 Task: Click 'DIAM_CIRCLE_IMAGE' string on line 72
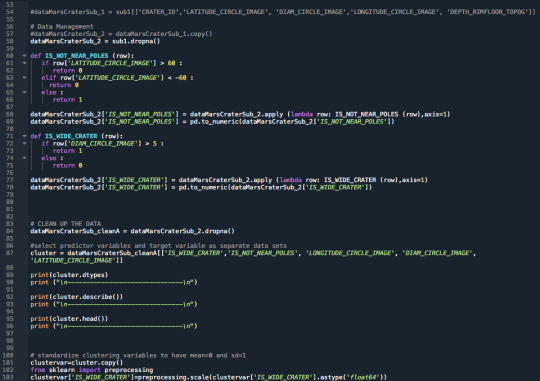point(105,143)
